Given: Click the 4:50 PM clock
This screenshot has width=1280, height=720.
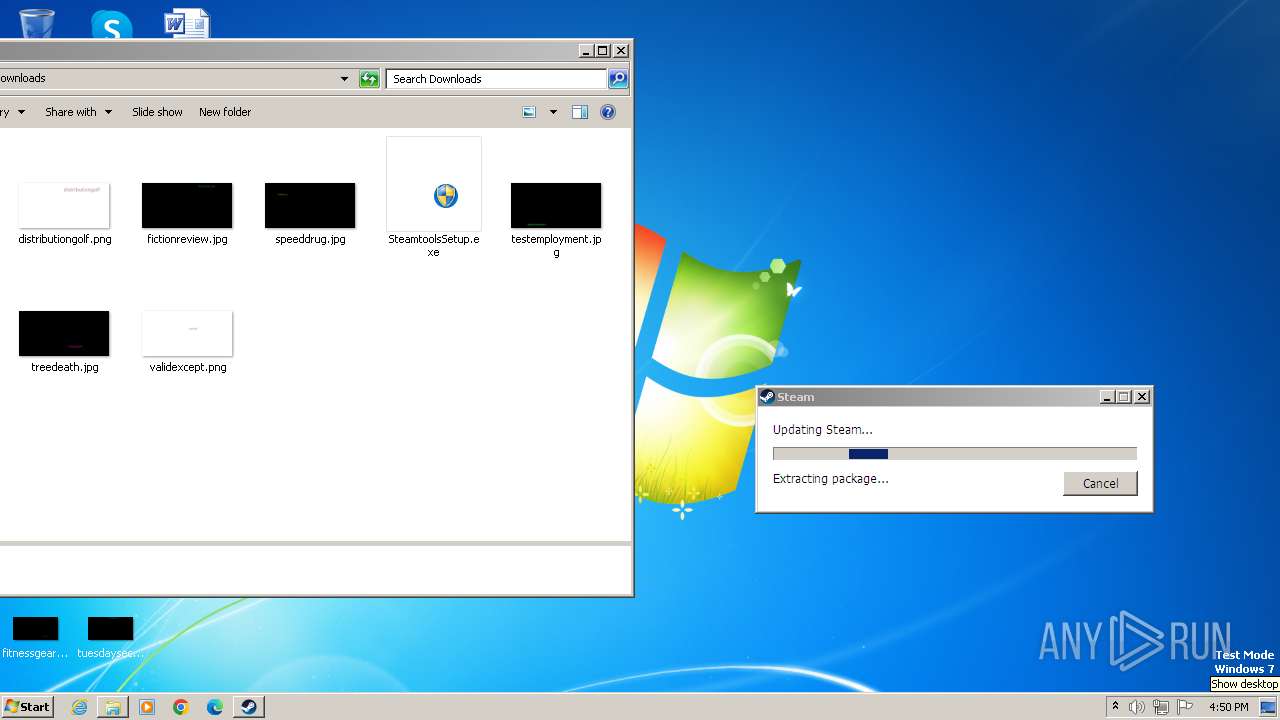Looking at the screenshot, I should [x=1228, y=707].
